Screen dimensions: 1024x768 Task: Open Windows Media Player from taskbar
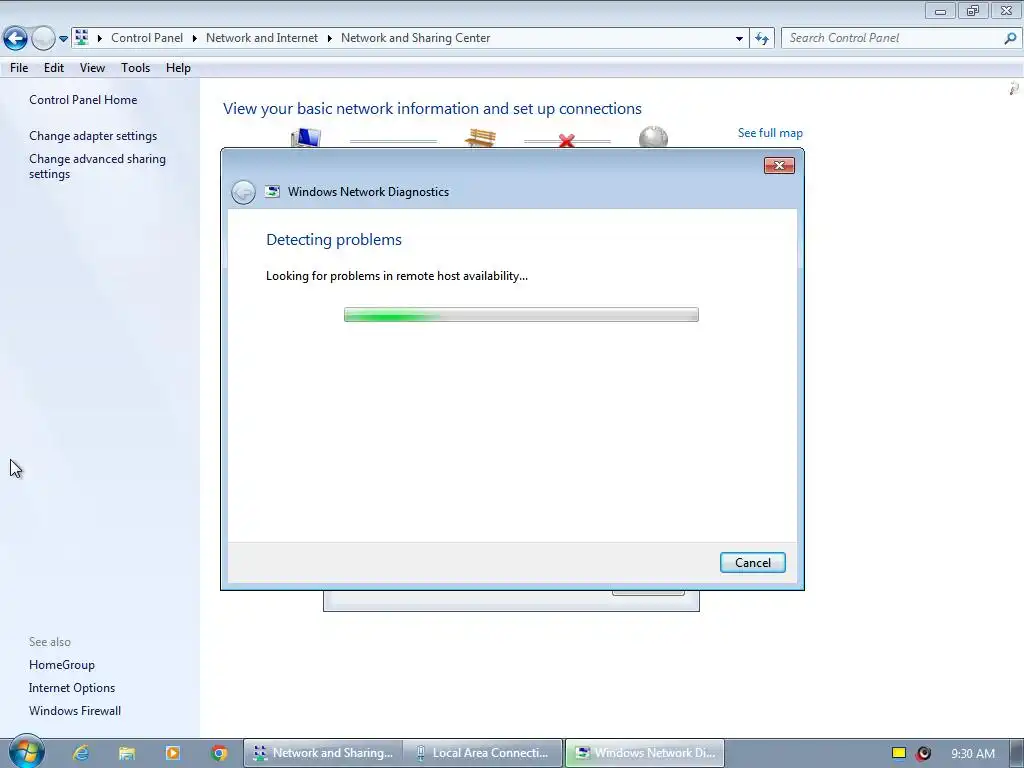click(172, 753)
